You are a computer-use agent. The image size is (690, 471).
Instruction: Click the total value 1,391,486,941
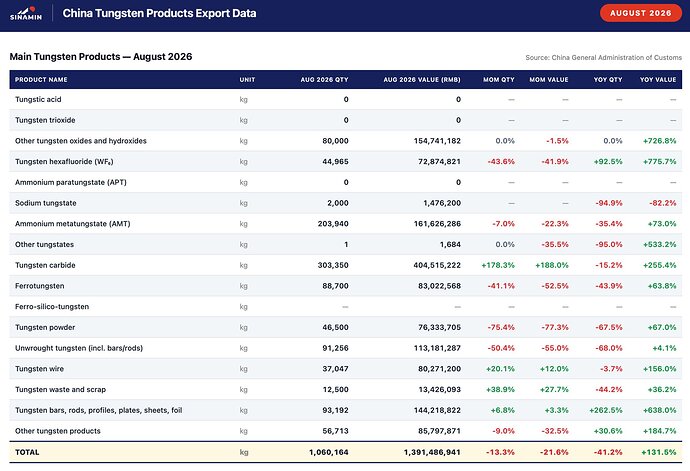pos(432,452)
